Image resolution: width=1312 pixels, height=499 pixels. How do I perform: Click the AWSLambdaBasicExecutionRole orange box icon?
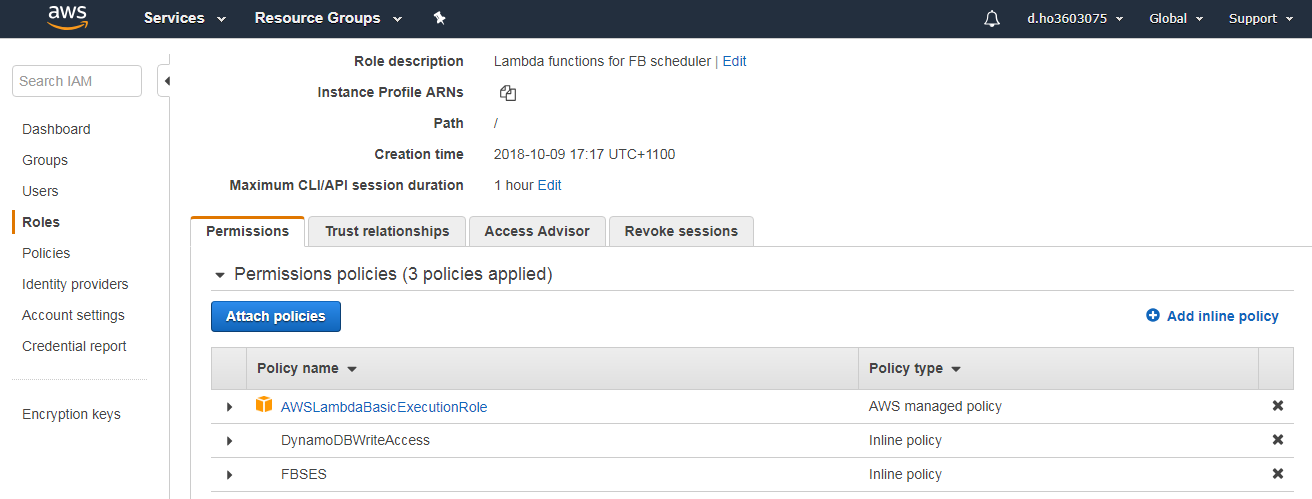point(264,405)
